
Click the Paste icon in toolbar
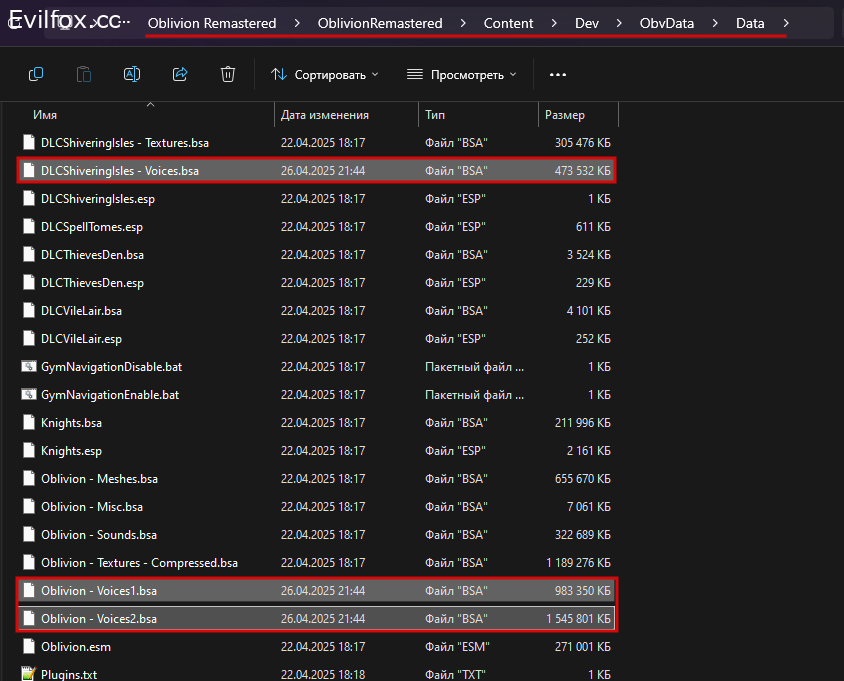pyautogui.click(x=83, y=74)
